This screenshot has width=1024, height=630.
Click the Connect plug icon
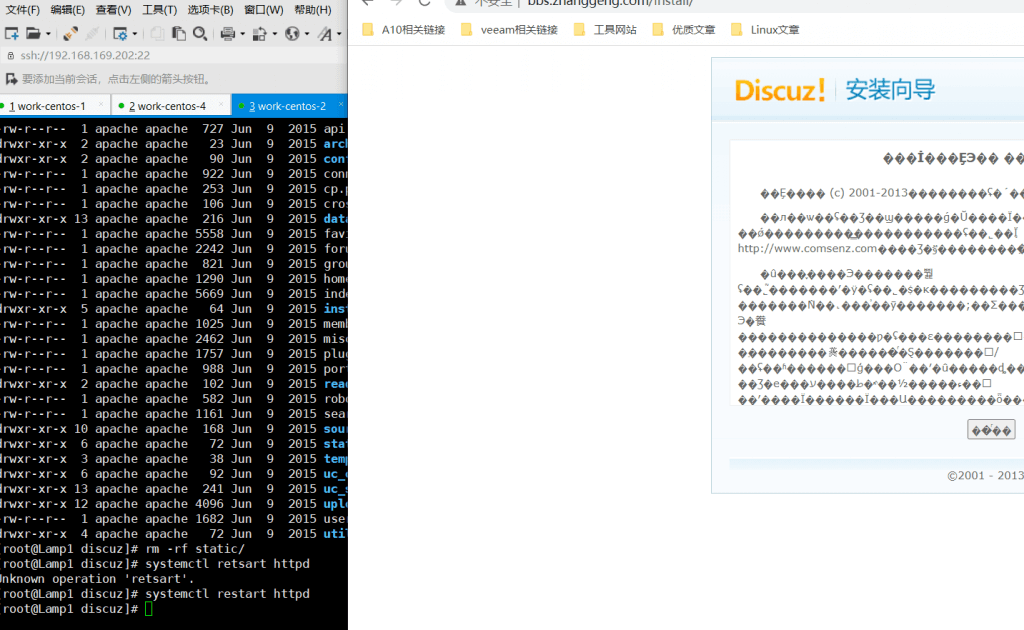pyautogui.click(x=71, y=33)
